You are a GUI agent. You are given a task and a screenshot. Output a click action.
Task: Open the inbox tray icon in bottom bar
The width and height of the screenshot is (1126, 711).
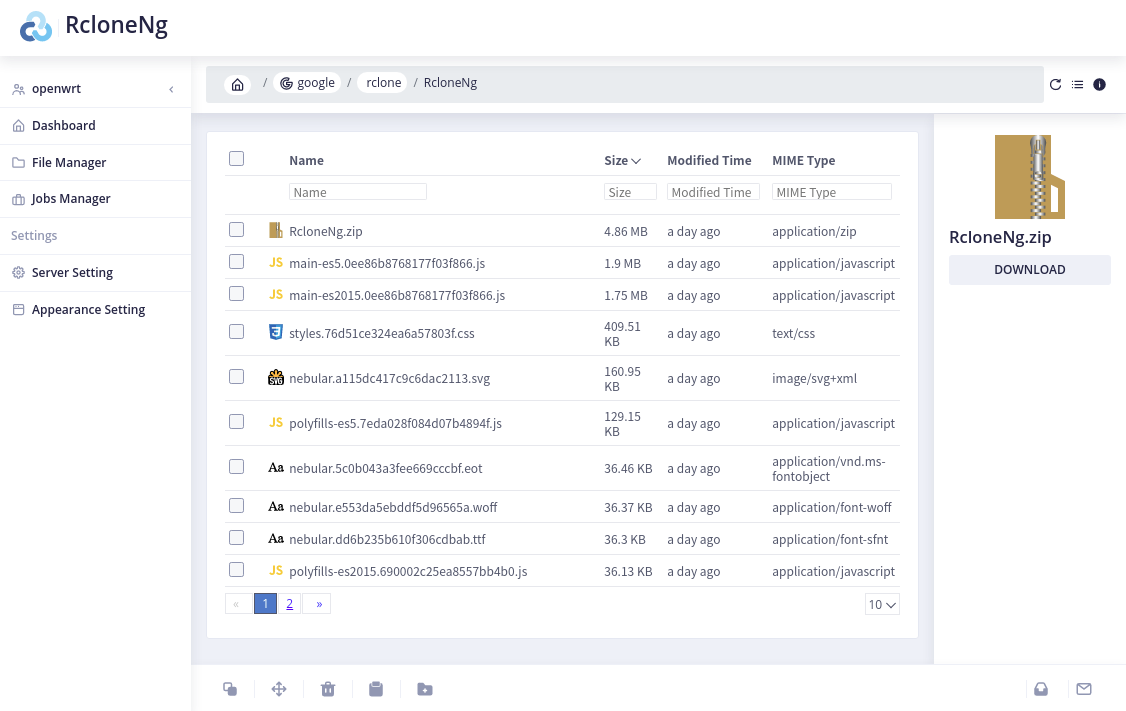point(1041,689)
